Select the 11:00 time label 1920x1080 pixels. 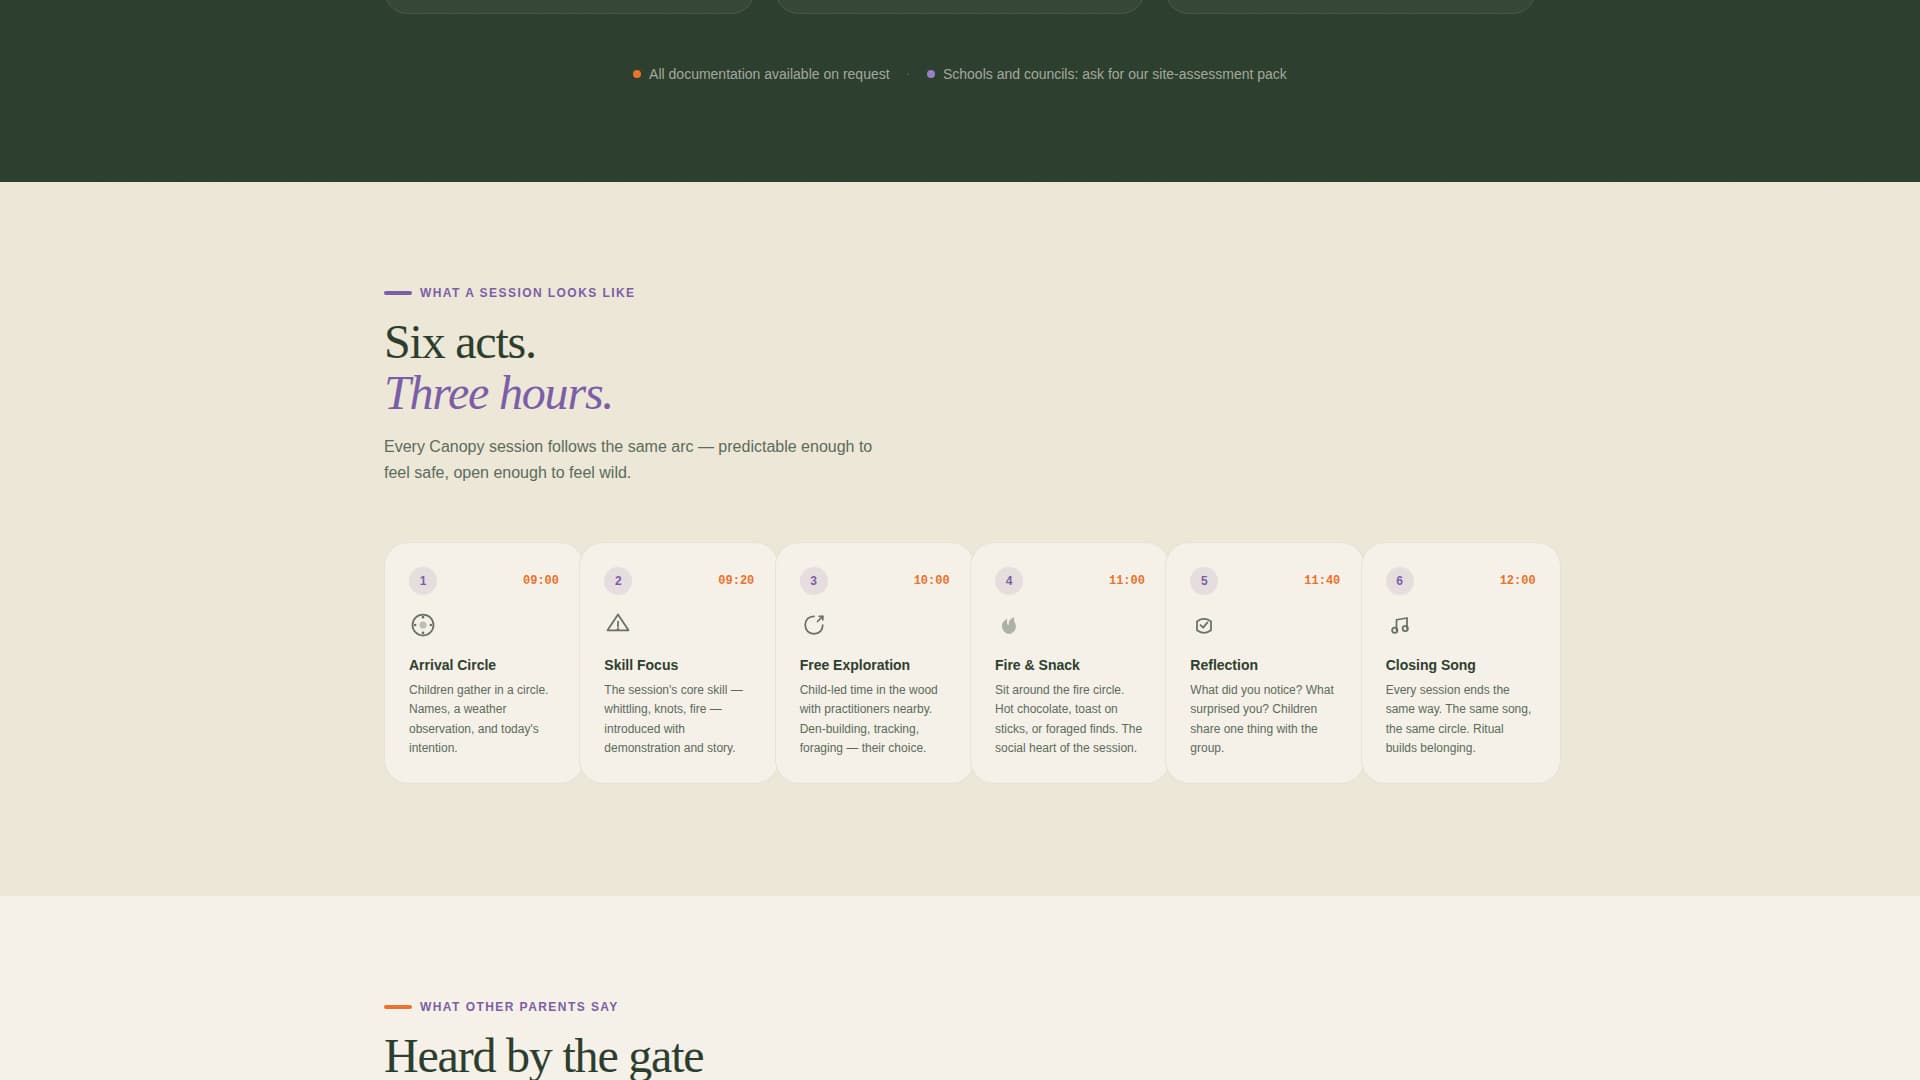tap(1127, 580)
